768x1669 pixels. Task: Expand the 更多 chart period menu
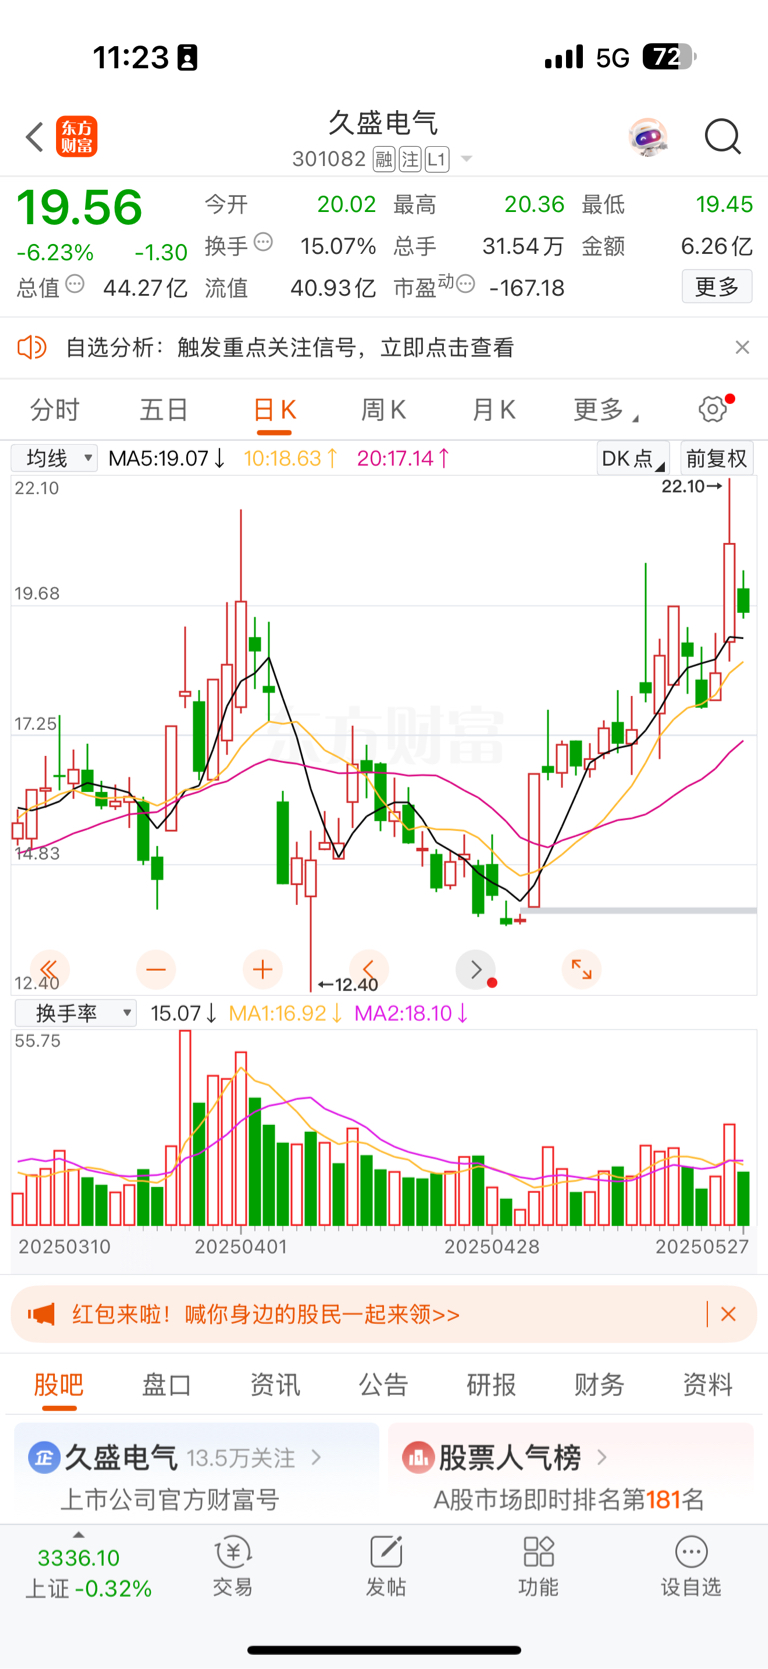606,410
